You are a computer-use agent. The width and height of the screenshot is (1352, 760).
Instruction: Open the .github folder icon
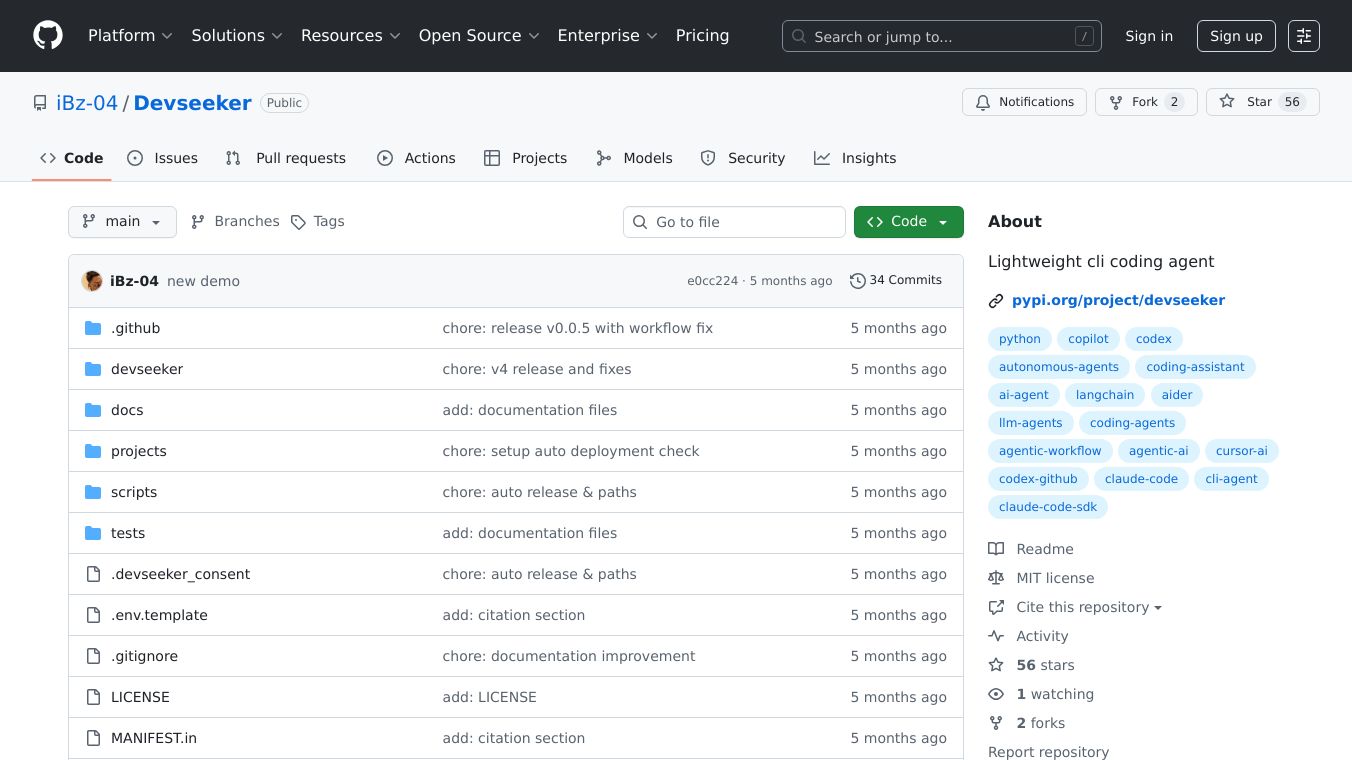pyautogui.click(x=93, y=328)
